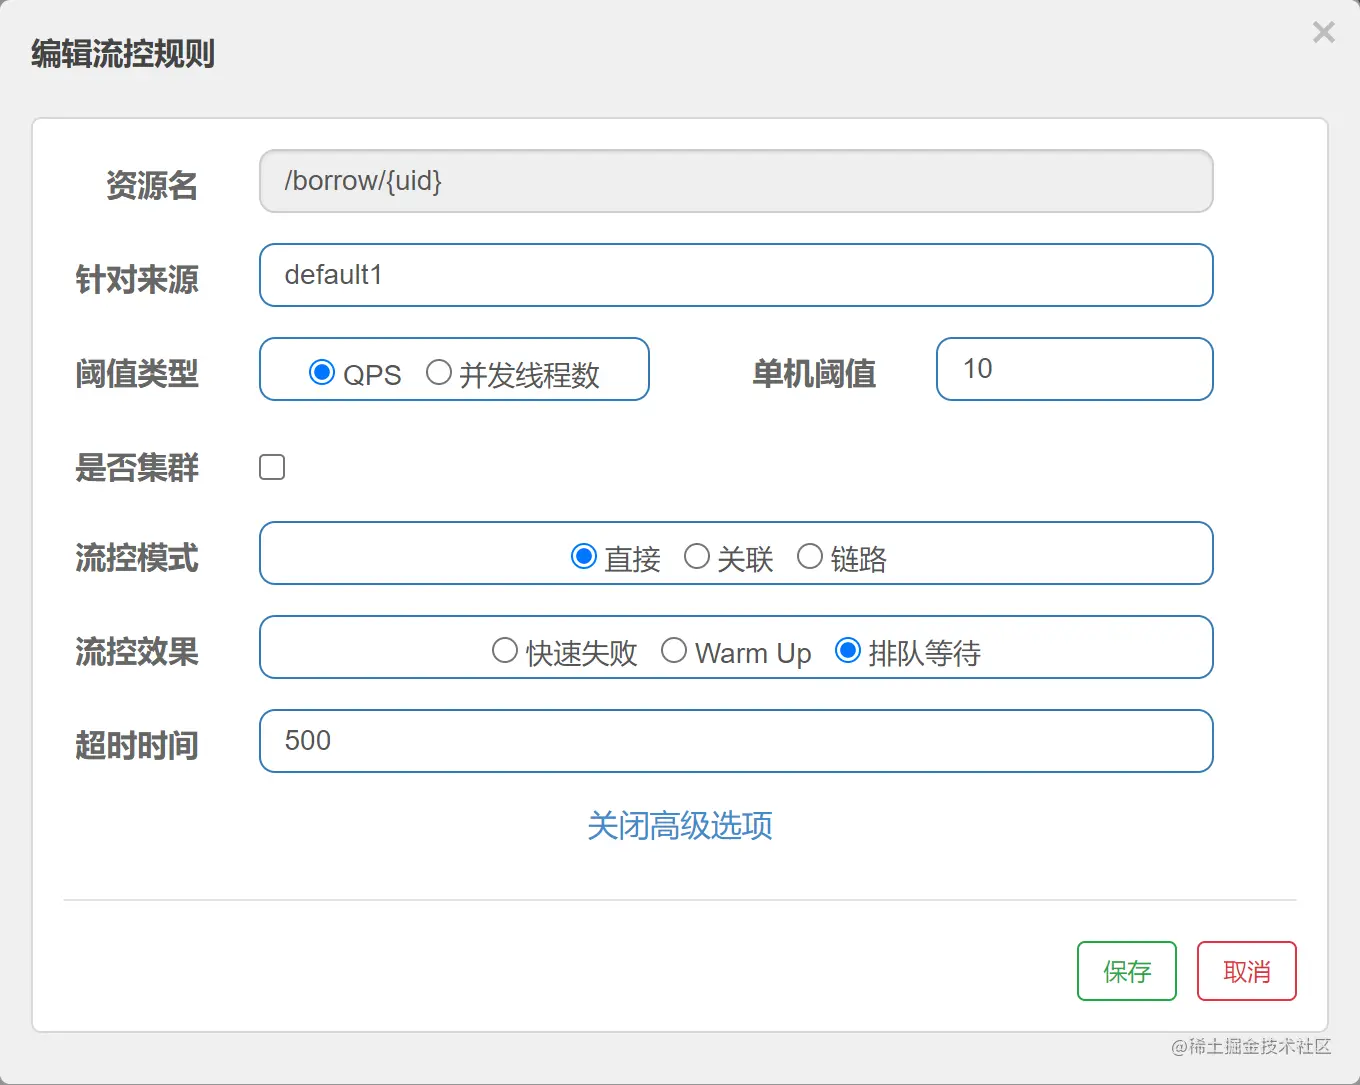Collapse options via 关闭高级选项 link
Screen dimensions: 1360x1085
(680, 825)
